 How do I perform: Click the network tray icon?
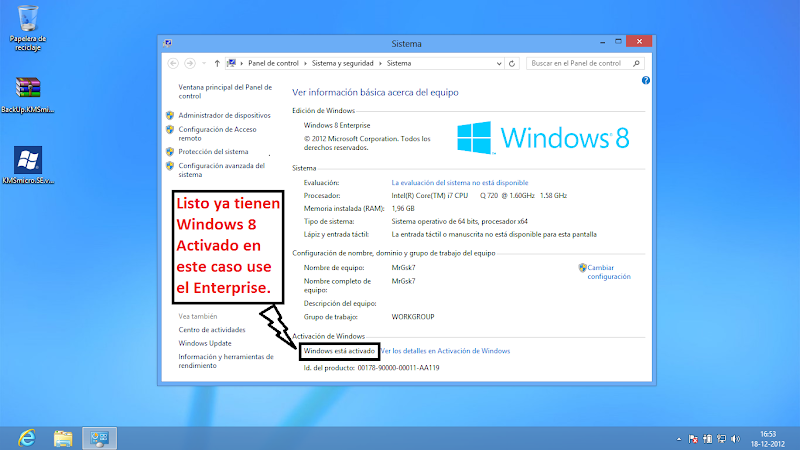tap(721, 439)
